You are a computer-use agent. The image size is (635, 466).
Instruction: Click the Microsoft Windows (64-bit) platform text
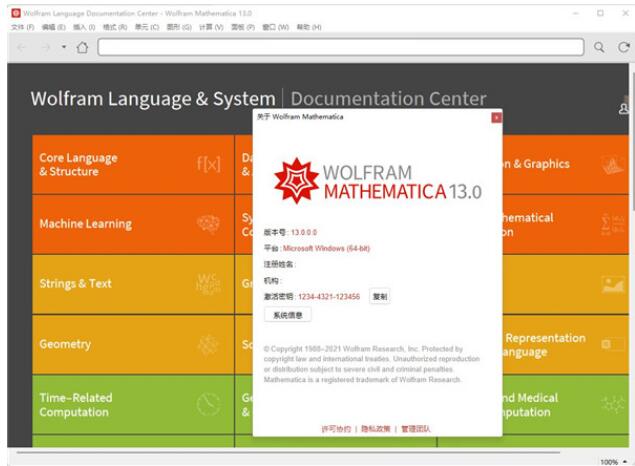pyautogui.click(x=326, y=249)
